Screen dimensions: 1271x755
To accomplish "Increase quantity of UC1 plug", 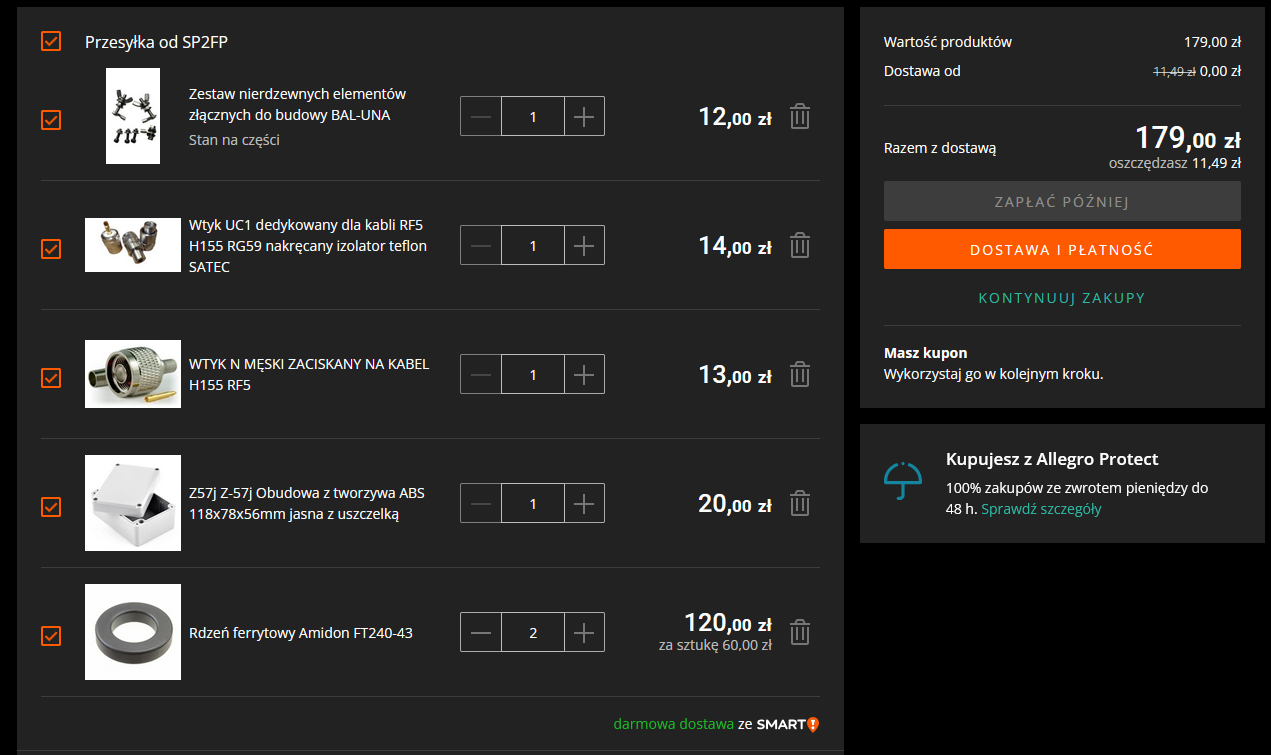I will [584, 245].
